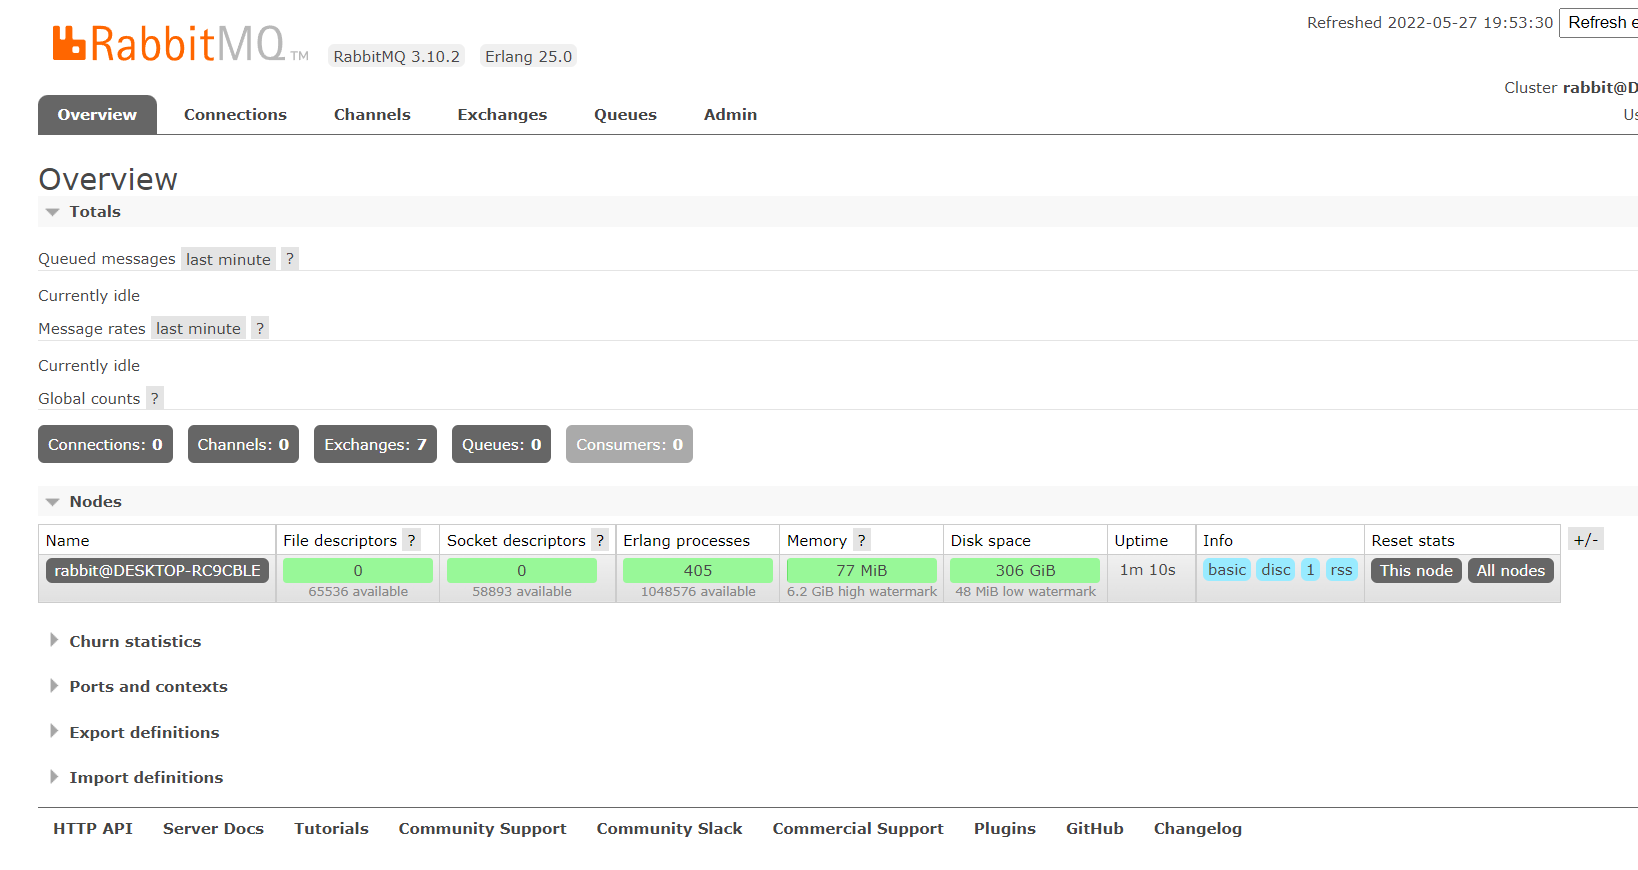Switch to the Admin tab
1638x870 pixels.
pos(730,115)
